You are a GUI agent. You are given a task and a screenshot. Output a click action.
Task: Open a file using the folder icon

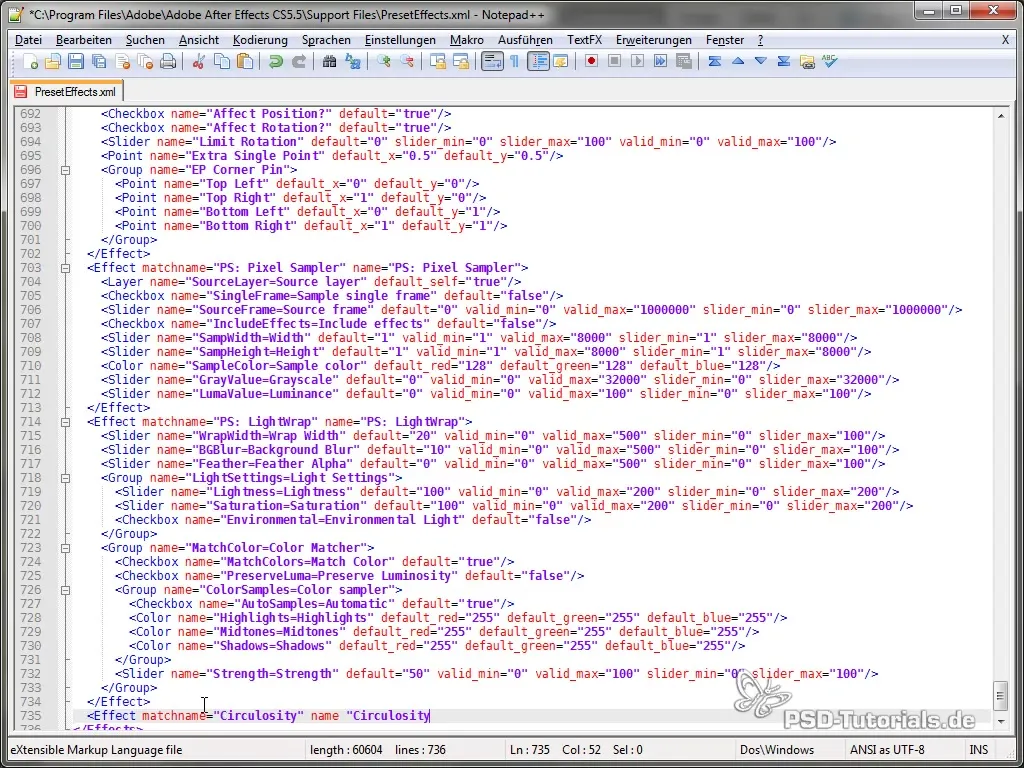(x=53, y=62)
